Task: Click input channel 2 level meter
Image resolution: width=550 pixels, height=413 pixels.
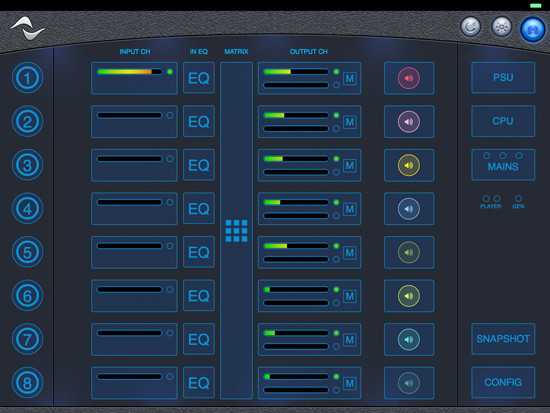Action: [x=129, y=115]
